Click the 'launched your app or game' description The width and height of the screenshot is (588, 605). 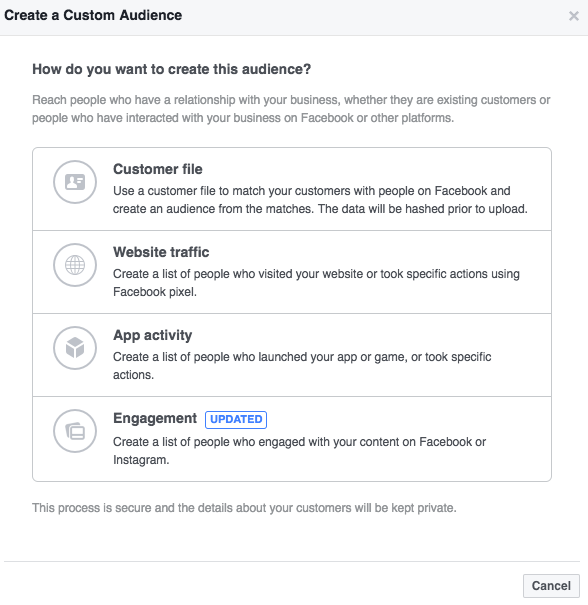pyautogui.click(x=302, y=357)
